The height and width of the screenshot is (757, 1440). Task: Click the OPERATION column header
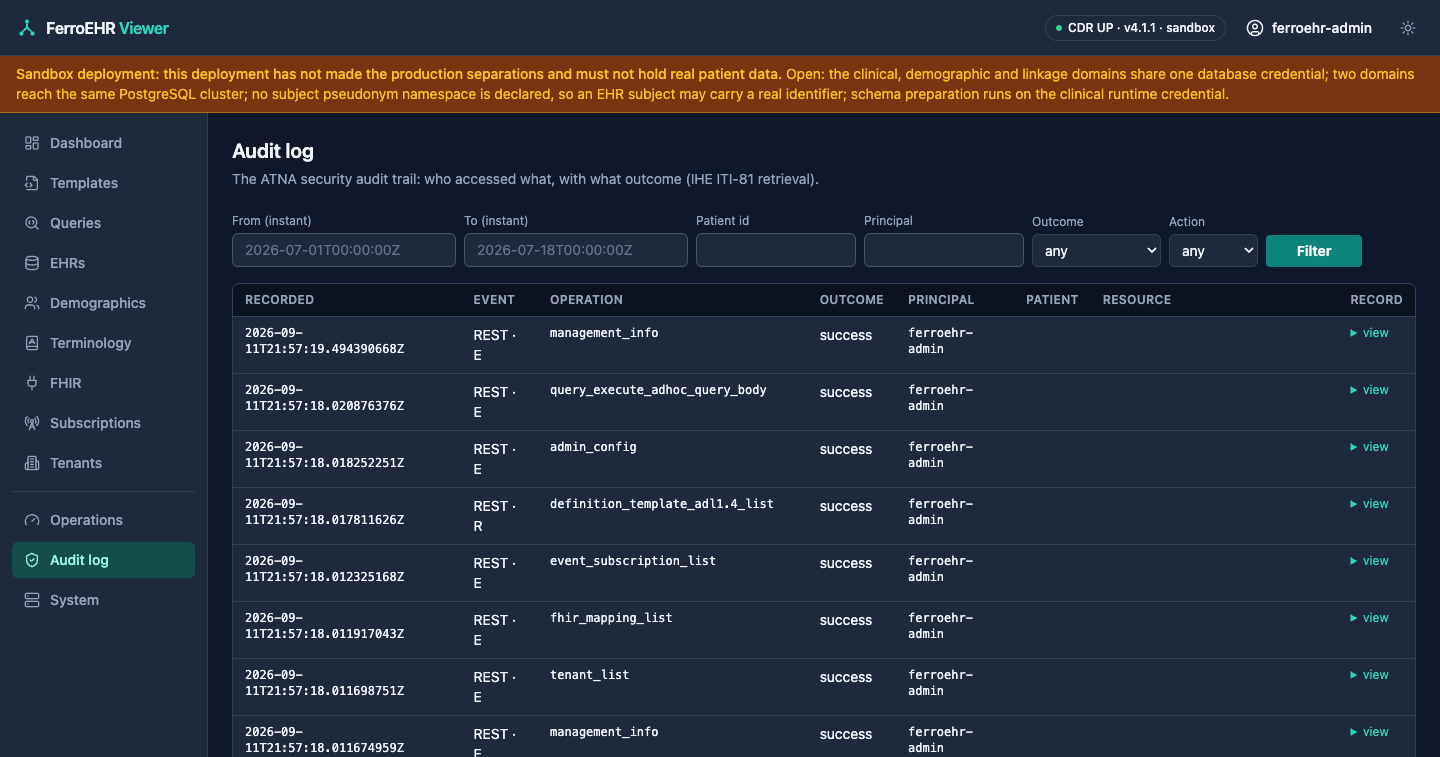(586, 300)
